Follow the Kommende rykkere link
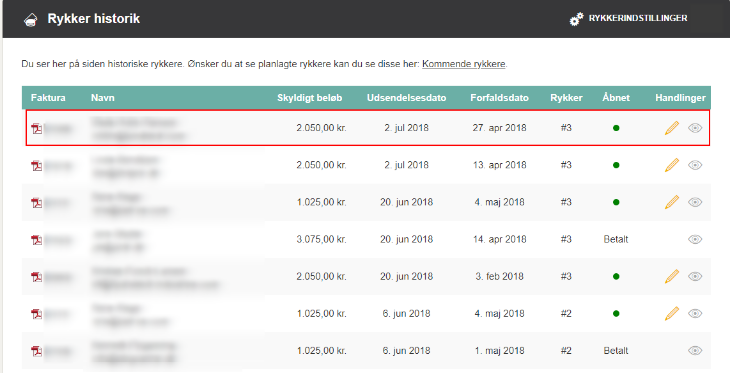 (464, 64)
